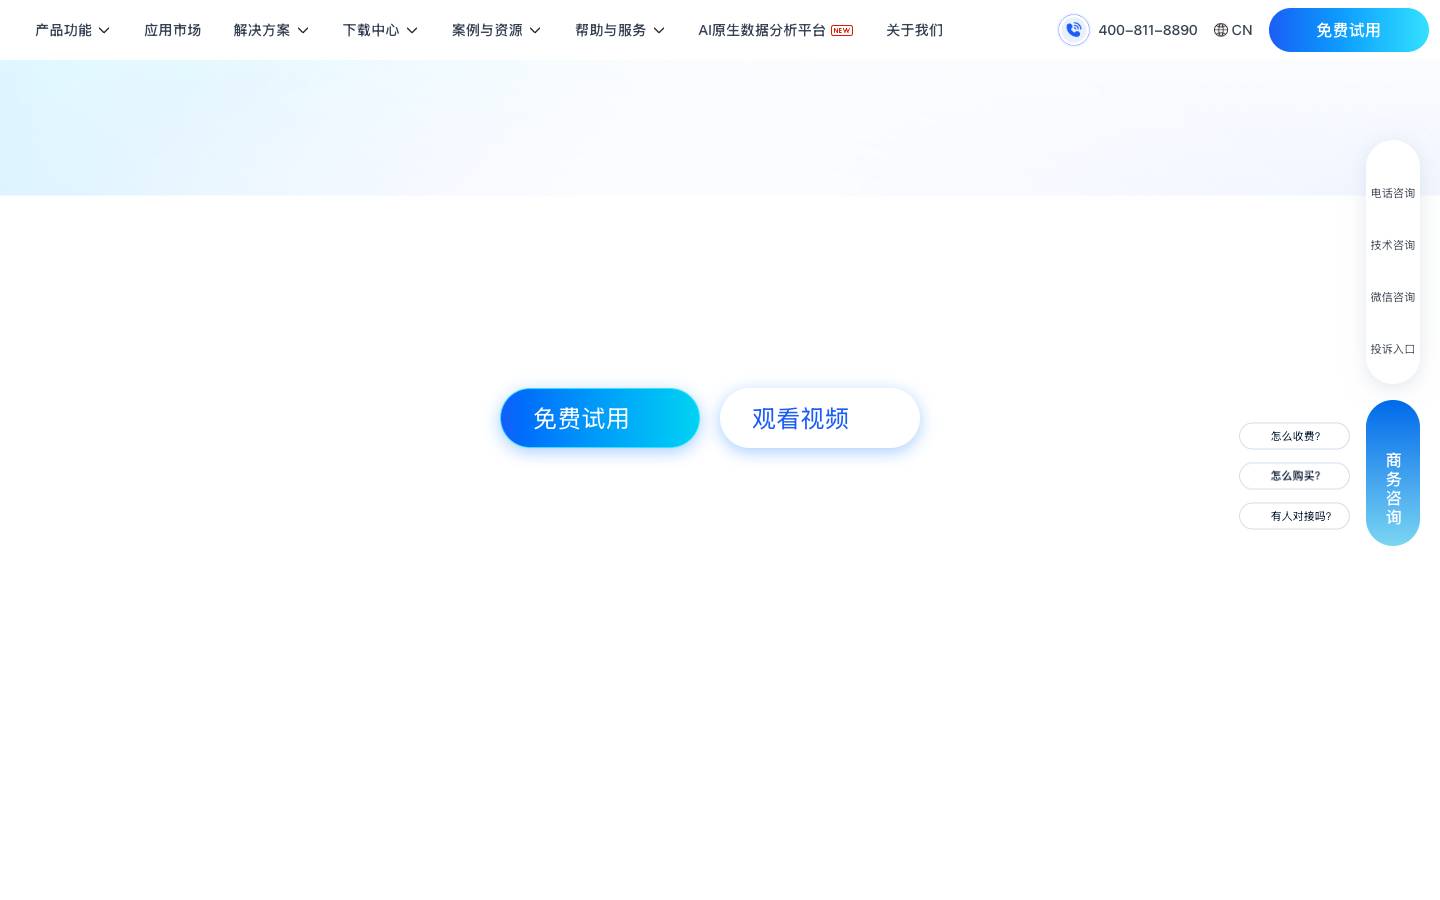Expand the 解决方案 dropdown menu

pyautogui.click(x=272, y=30)
